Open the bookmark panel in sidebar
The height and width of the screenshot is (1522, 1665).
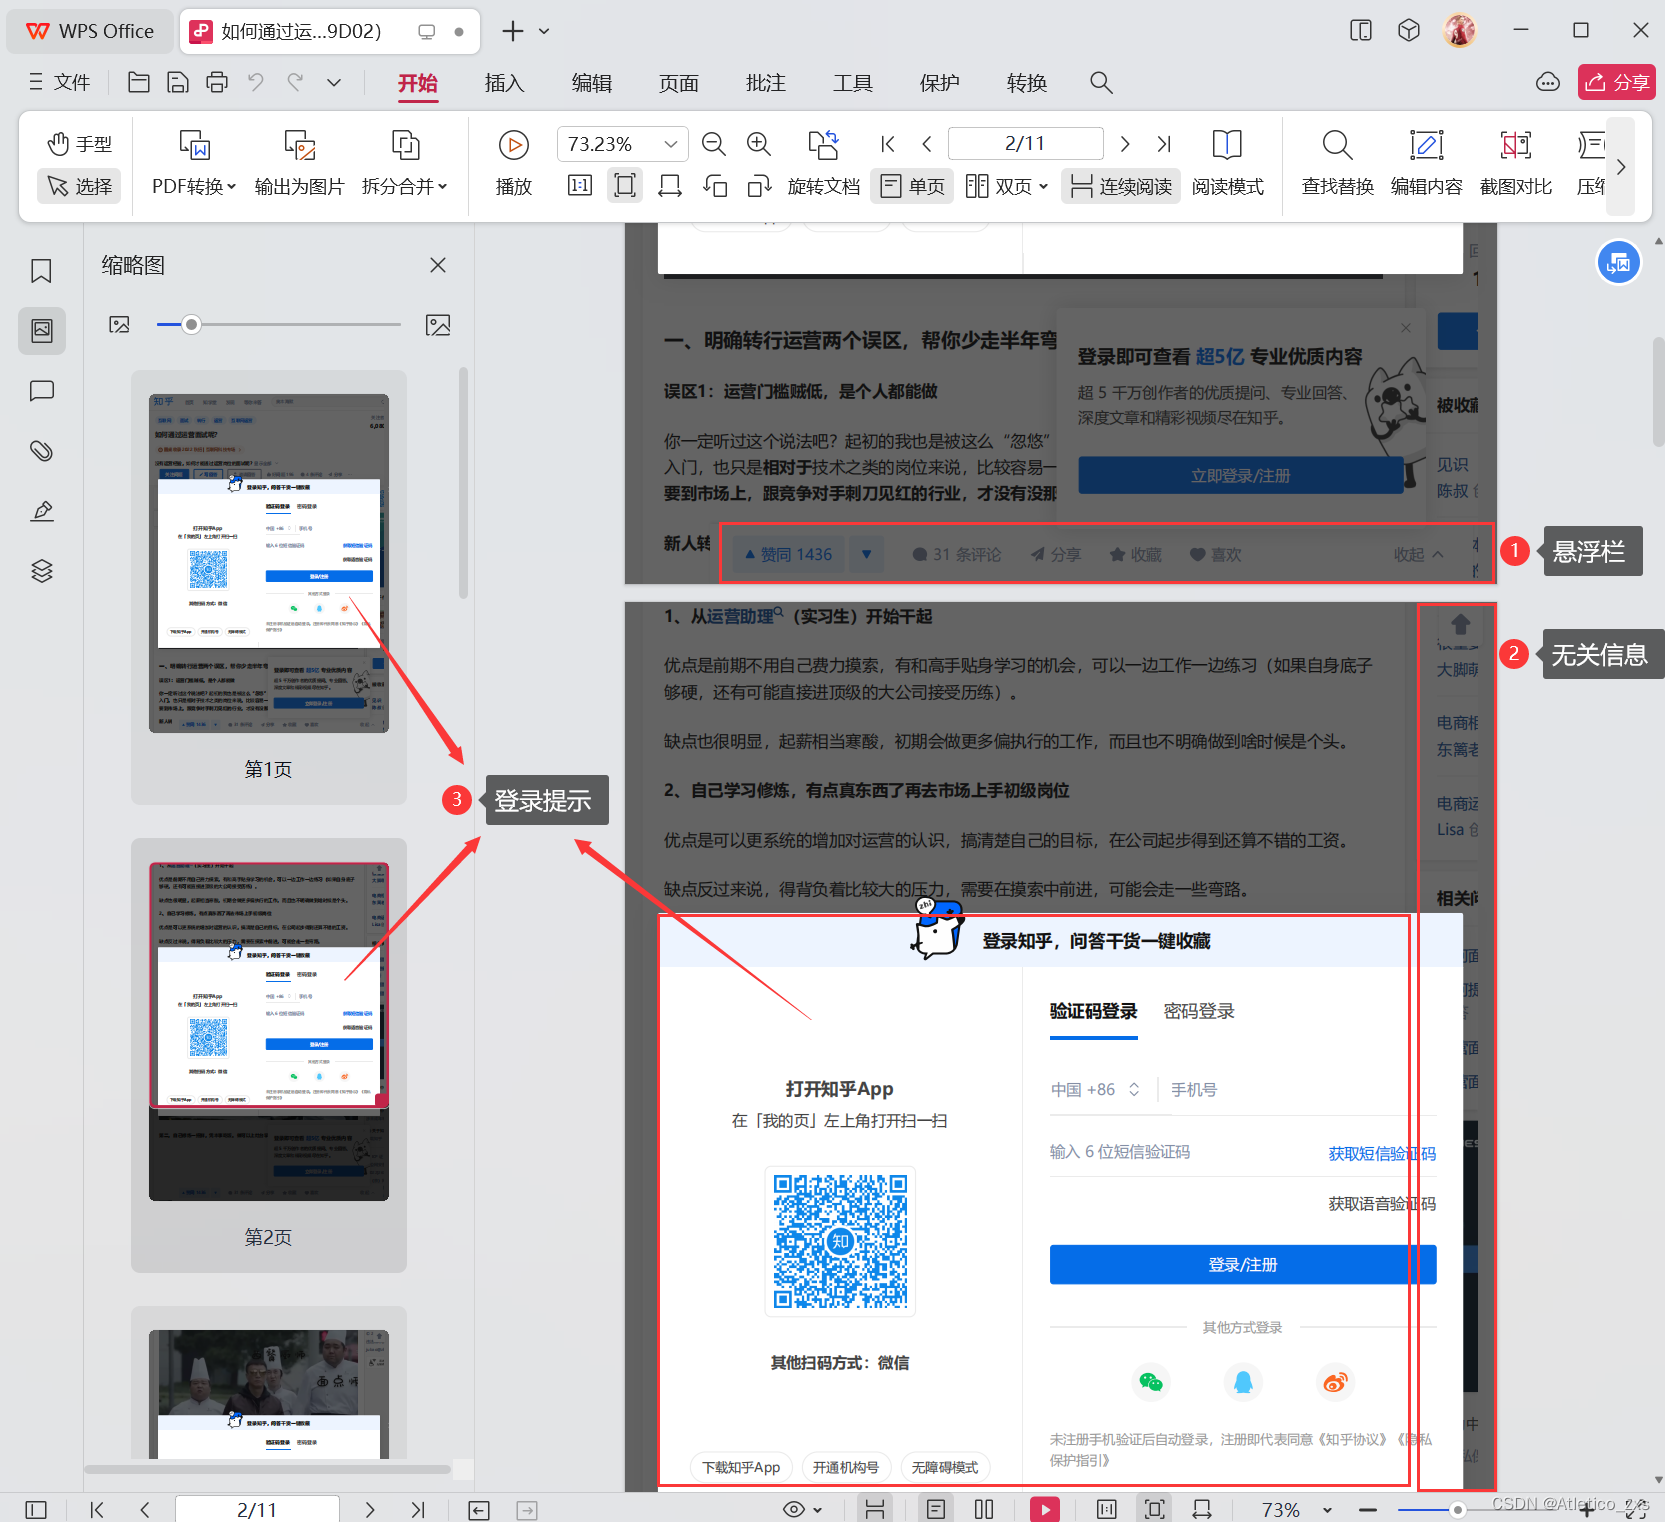click(x=42, y=271)
